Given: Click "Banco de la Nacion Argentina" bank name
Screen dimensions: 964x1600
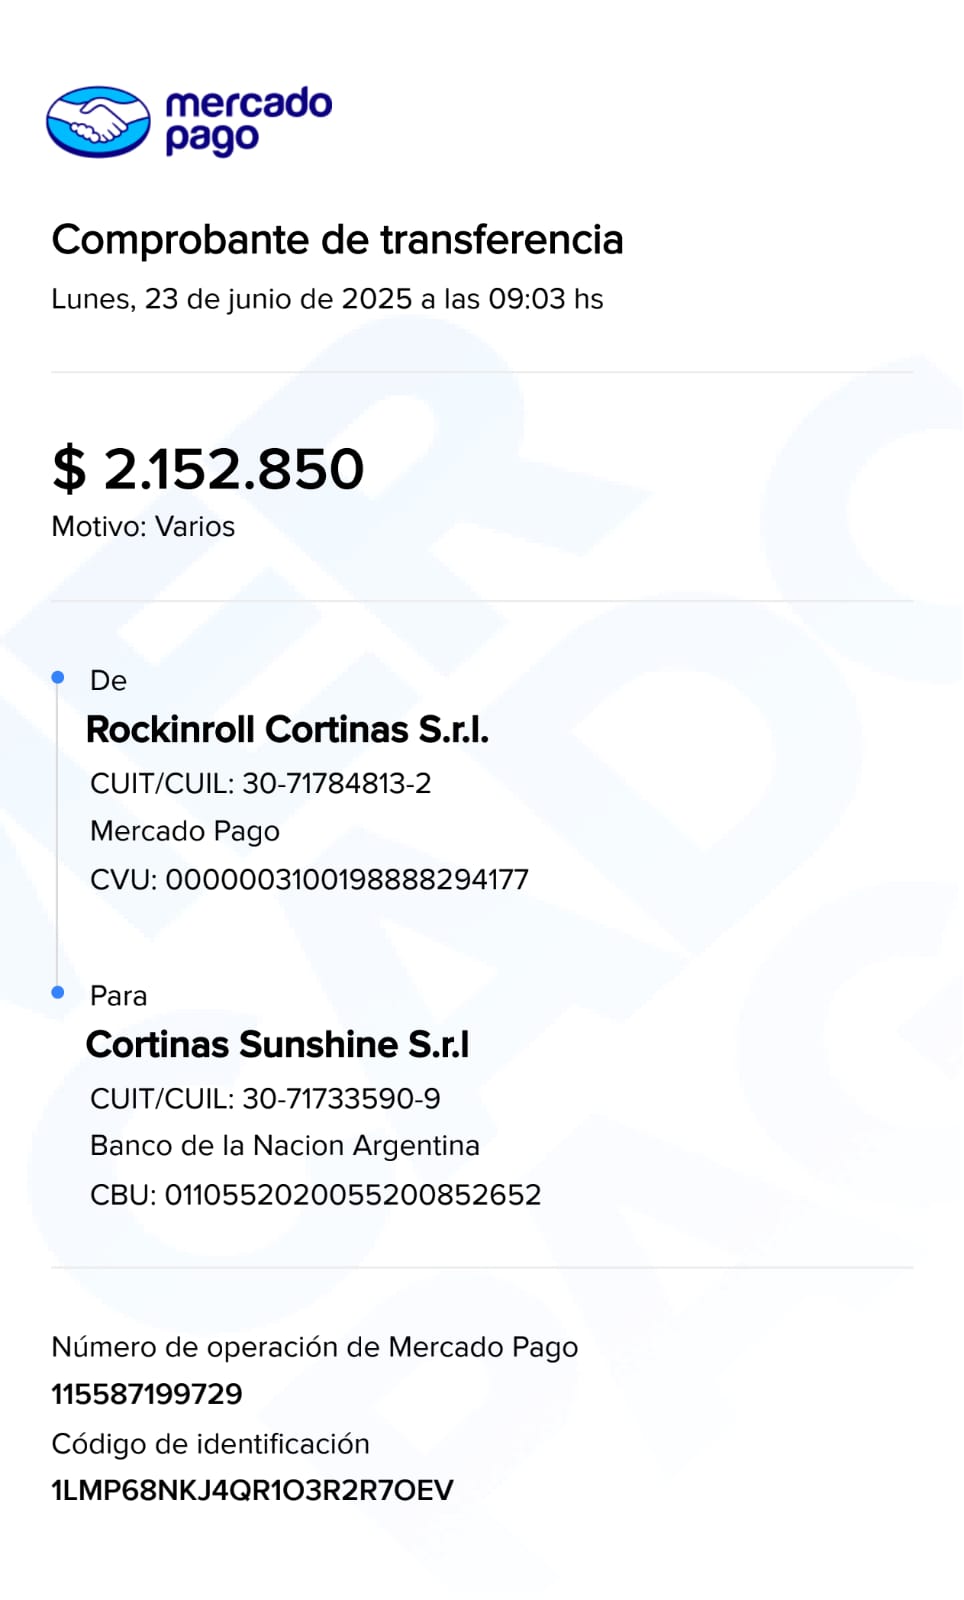Looking at the screenshot, I should point(285,1146).
